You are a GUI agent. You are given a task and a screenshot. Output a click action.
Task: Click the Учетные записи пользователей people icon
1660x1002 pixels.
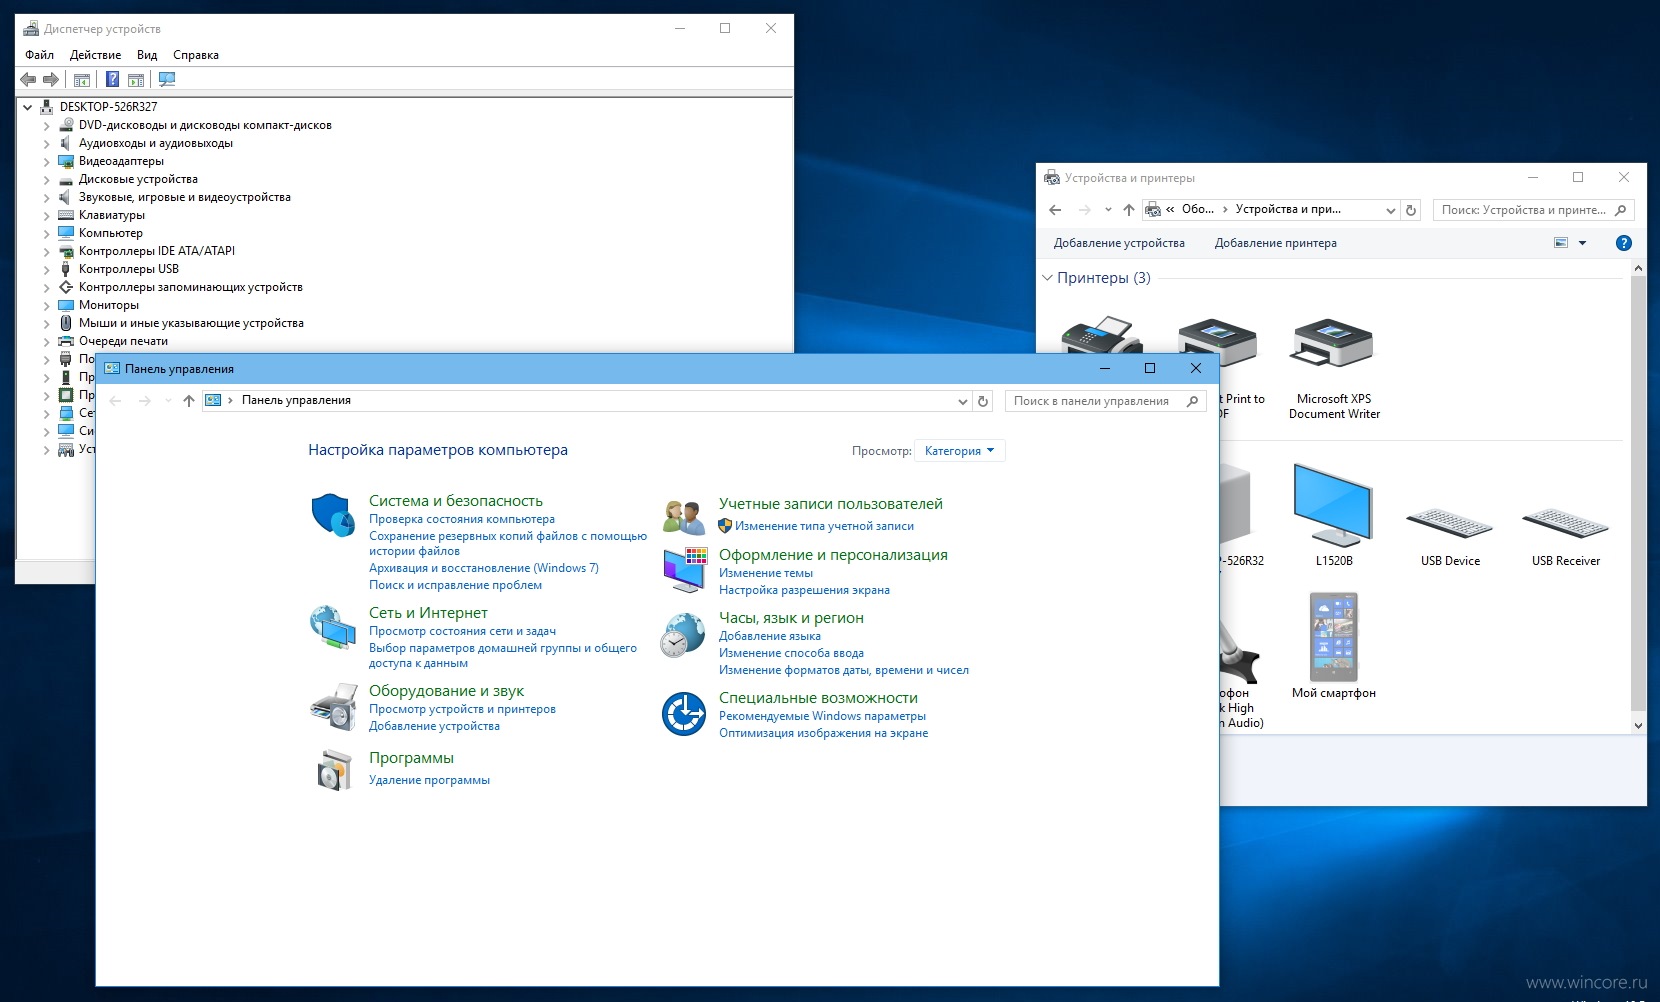click(x=684, y=517)
